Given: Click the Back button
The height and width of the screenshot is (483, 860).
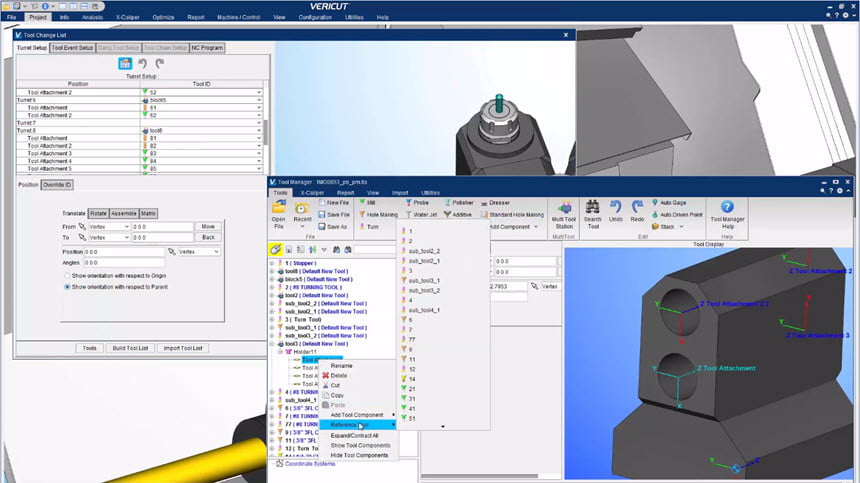Looking at the screenshot, I should tap(208, 237).
